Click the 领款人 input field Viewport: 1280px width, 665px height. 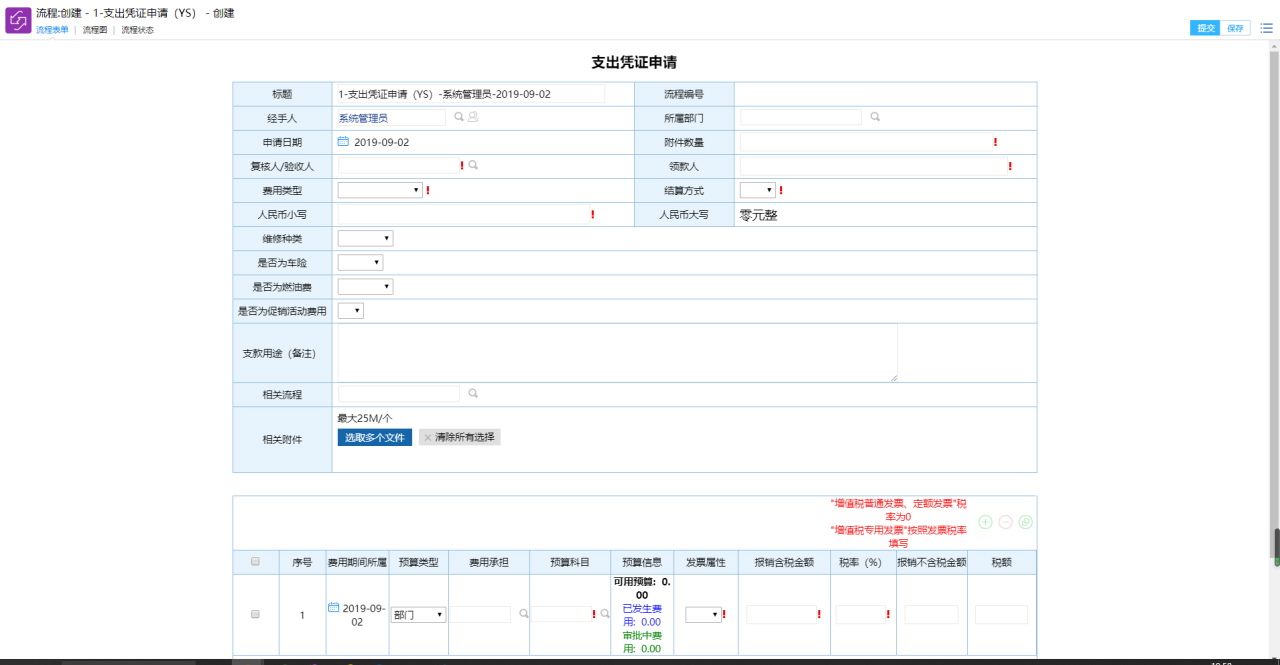click(x=873, y=166)
